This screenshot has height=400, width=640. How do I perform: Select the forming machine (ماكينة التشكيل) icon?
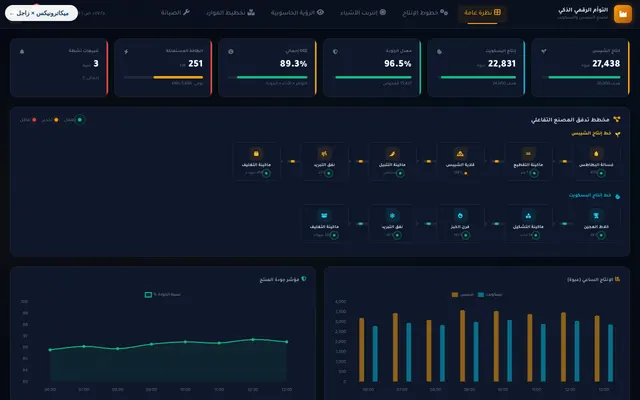tap(528, 216)
